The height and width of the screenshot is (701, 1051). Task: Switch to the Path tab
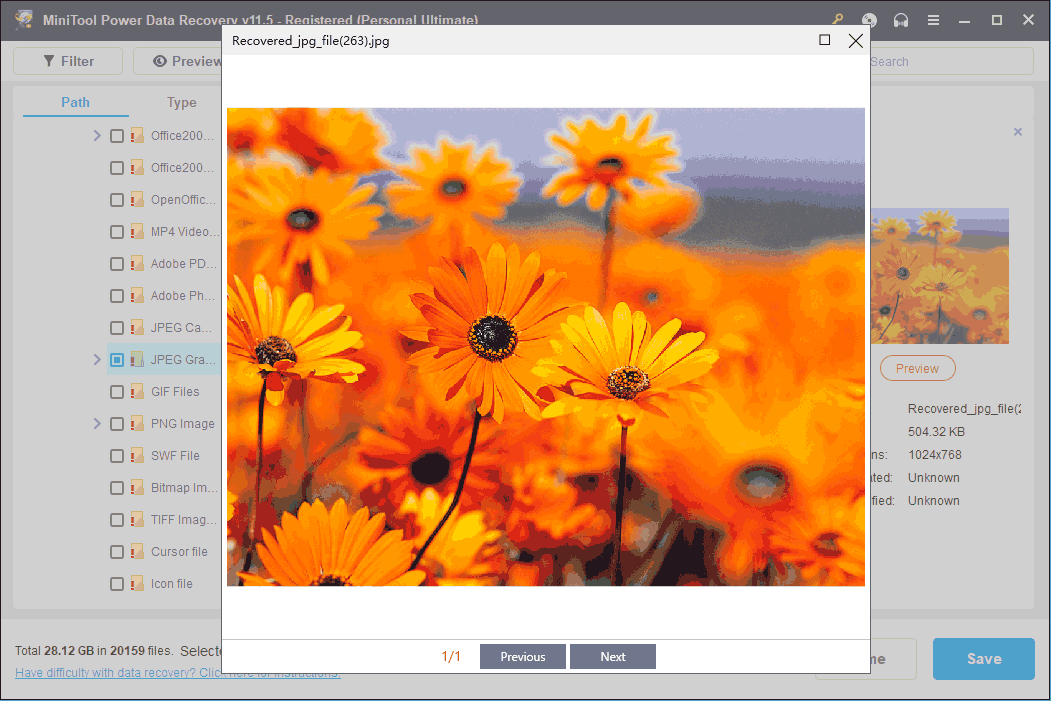click(75, 102)
